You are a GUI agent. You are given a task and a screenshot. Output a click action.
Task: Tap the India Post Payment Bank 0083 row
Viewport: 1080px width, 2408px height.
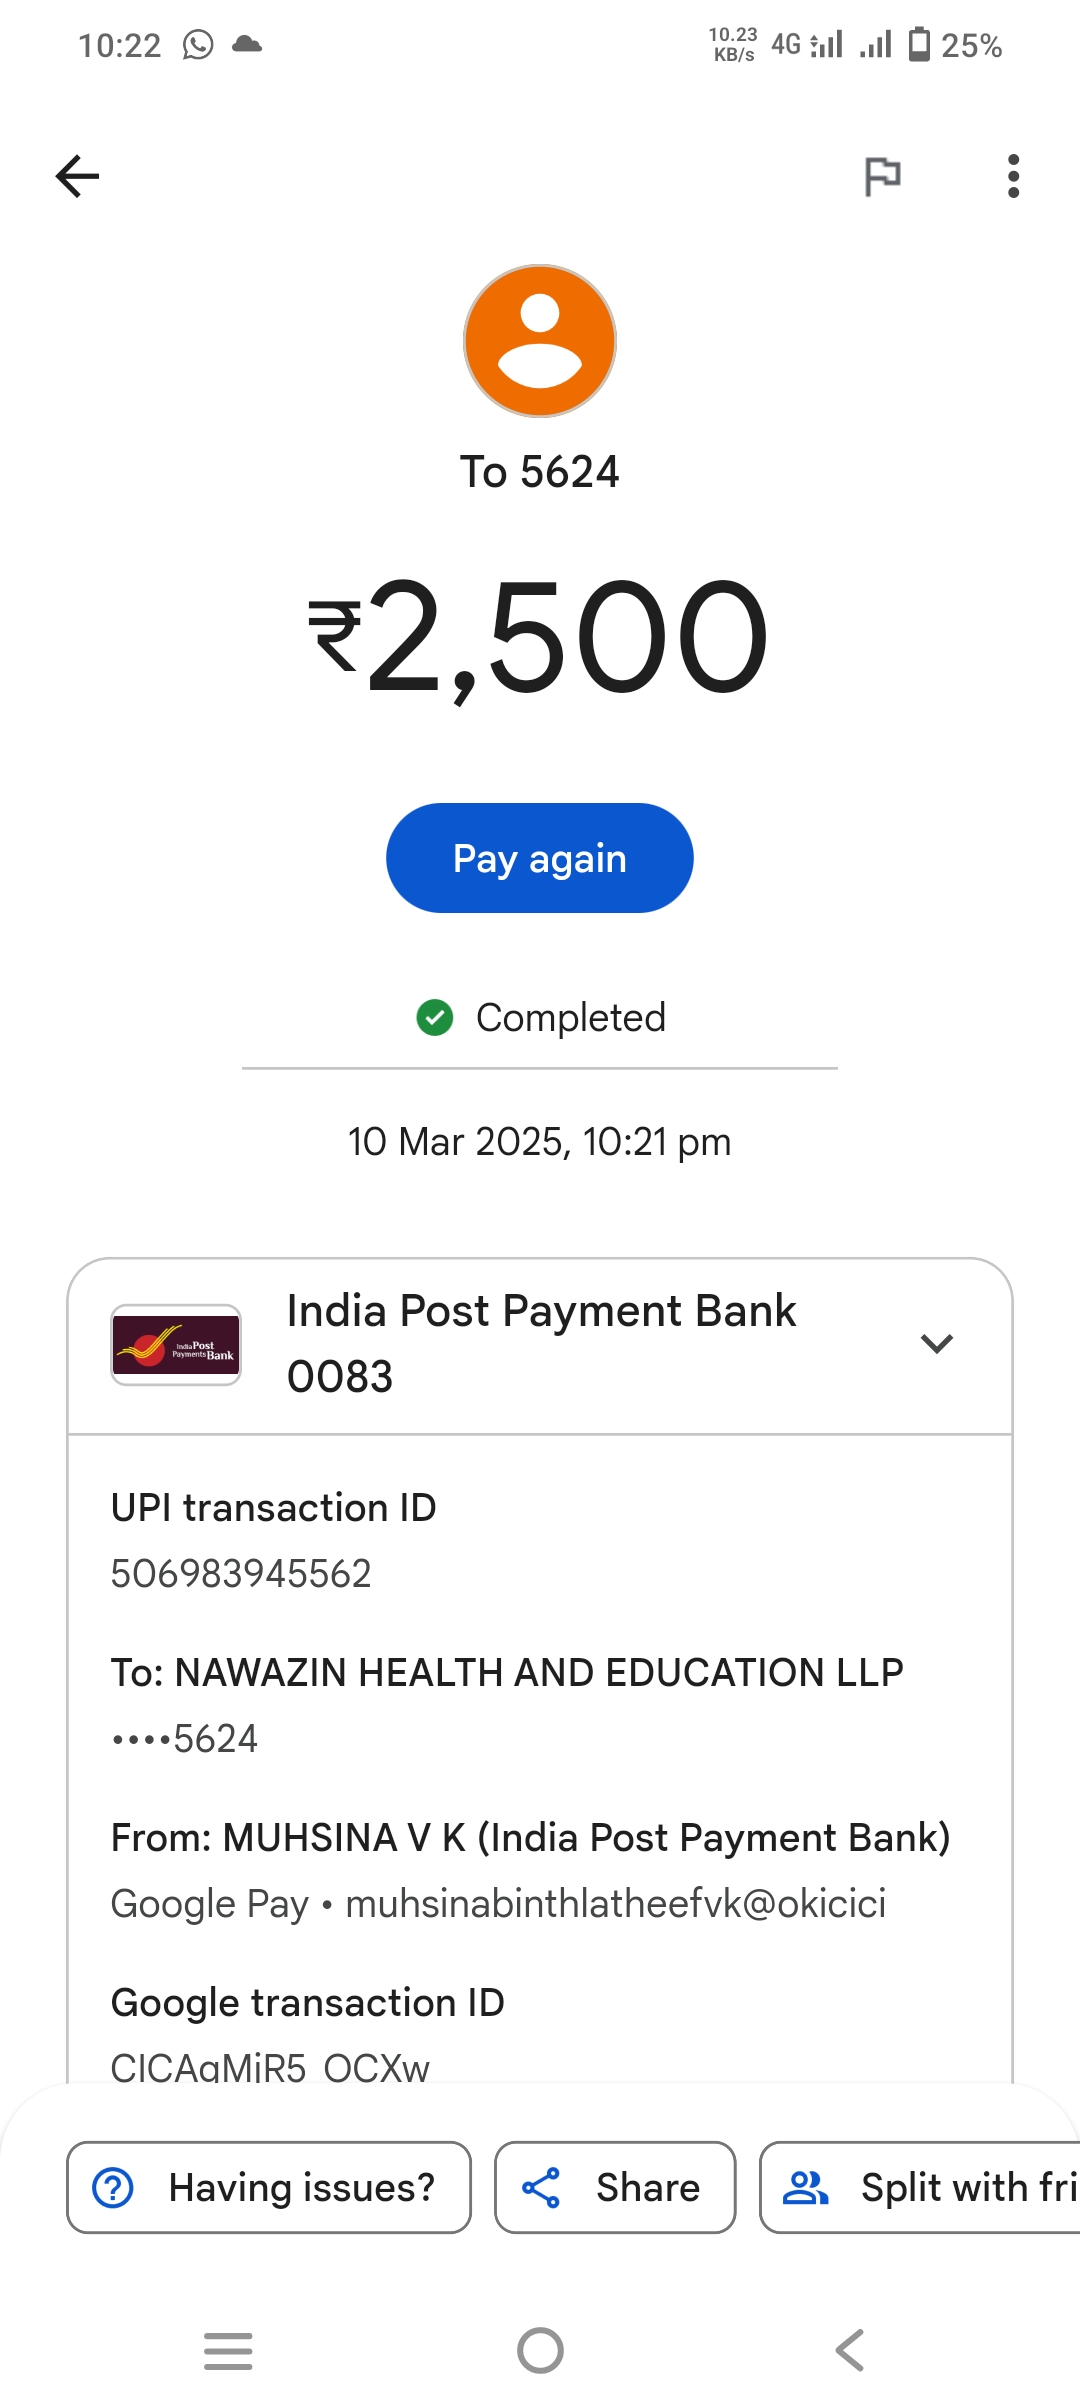pyautogui.click(x=540, y=1343)
